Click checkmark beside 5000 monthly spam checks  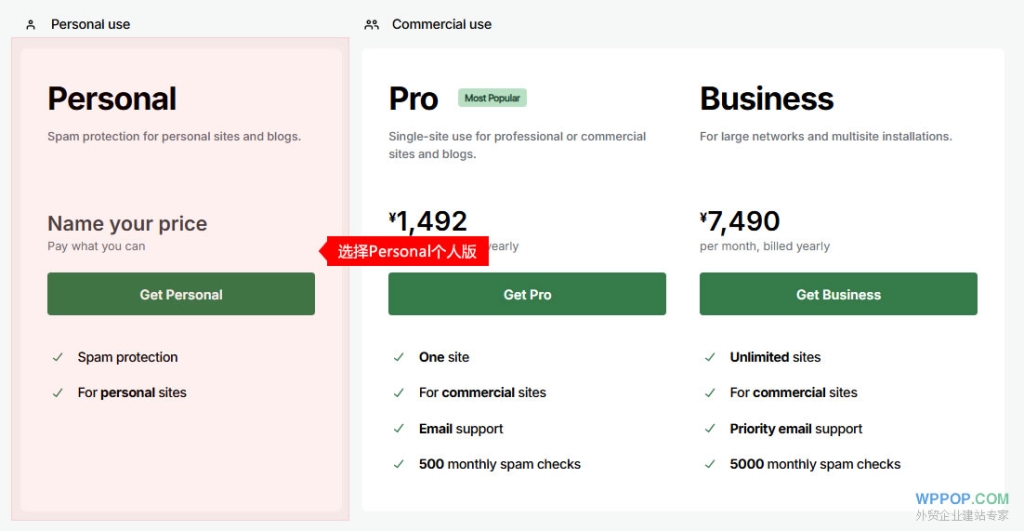pyautogui.click(x=710, y=464)
